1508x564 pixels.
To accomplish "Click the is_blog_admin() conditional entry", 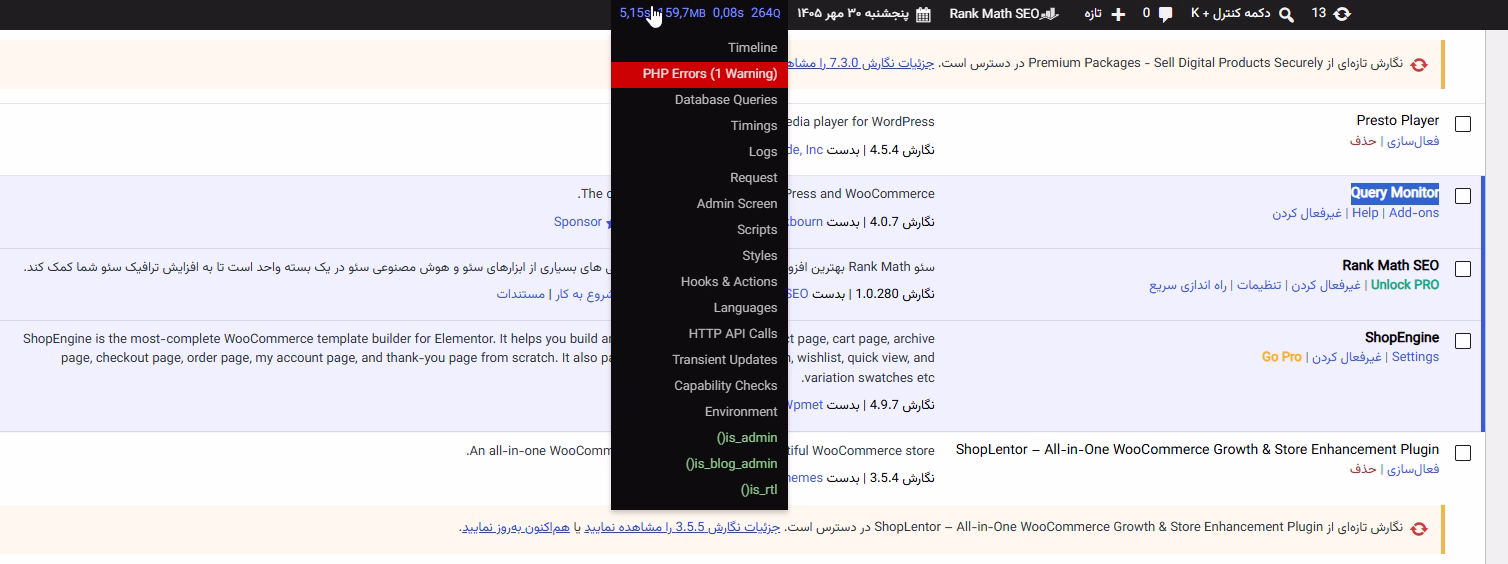I will (x=699, y=463).
